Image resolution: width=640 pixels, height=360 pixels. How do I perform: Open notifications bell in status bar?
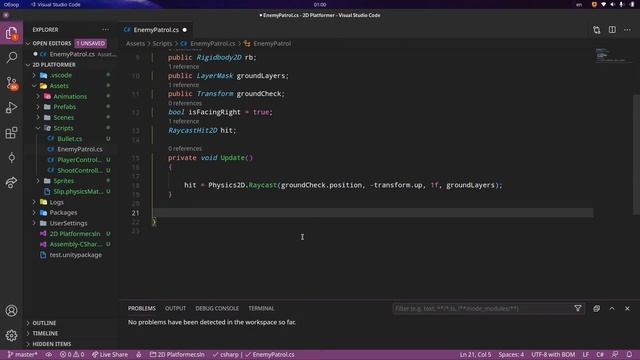coord(629,354)
